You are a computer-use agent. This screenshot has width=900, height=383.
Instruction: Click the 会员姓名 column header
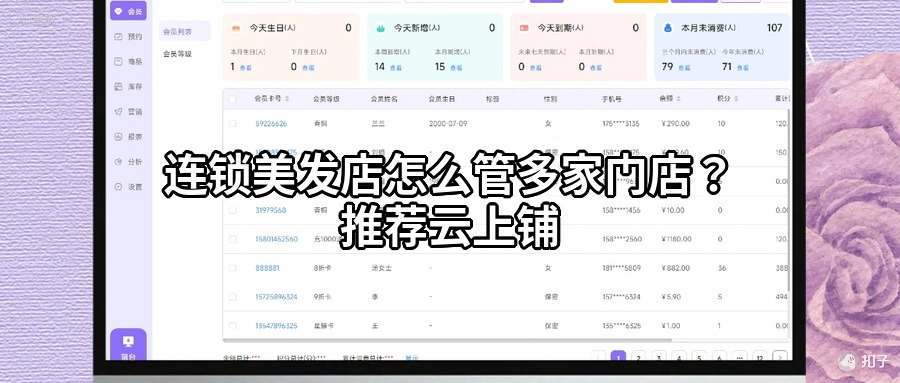(x=384, y=99)
